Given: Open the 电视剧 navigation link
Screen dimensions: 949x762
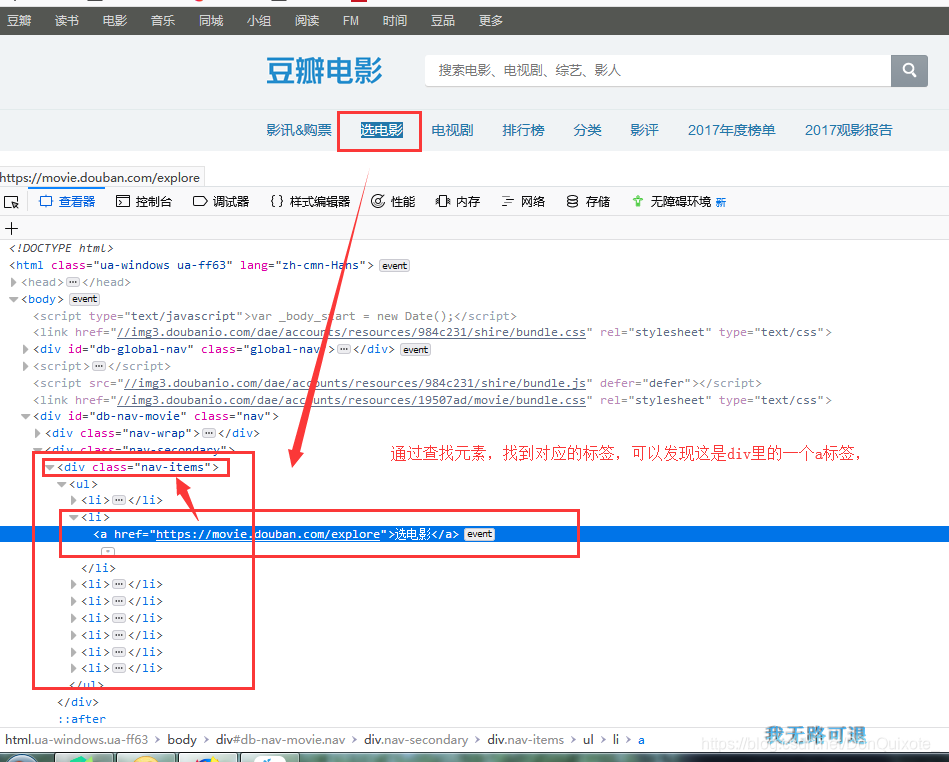Looking at the screenshot, I should [452, 130].
